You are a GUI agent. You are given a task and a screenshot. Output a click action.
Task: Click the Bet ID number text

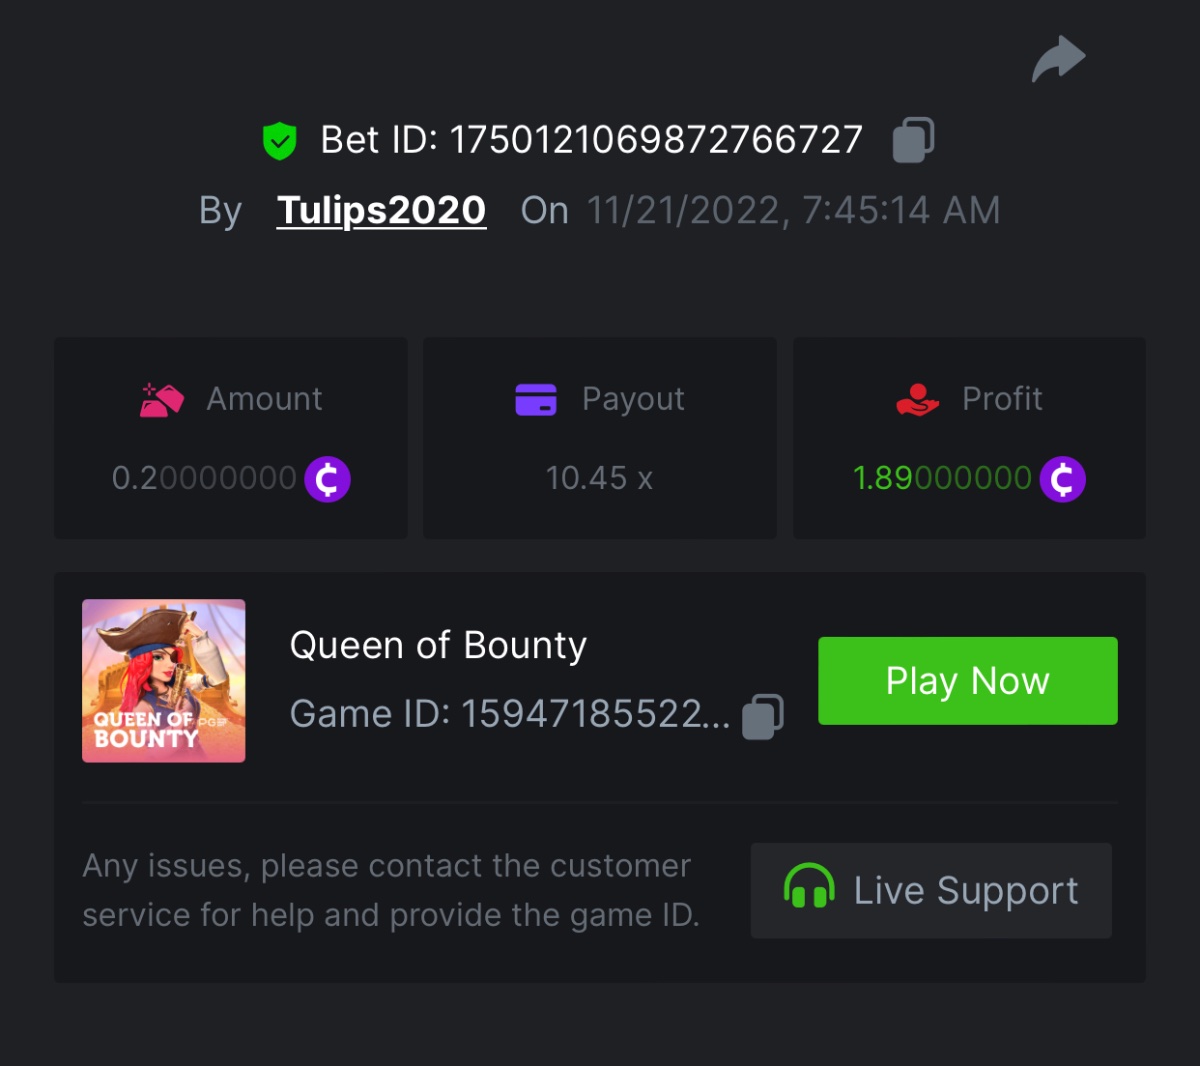[x=656, y=140]
